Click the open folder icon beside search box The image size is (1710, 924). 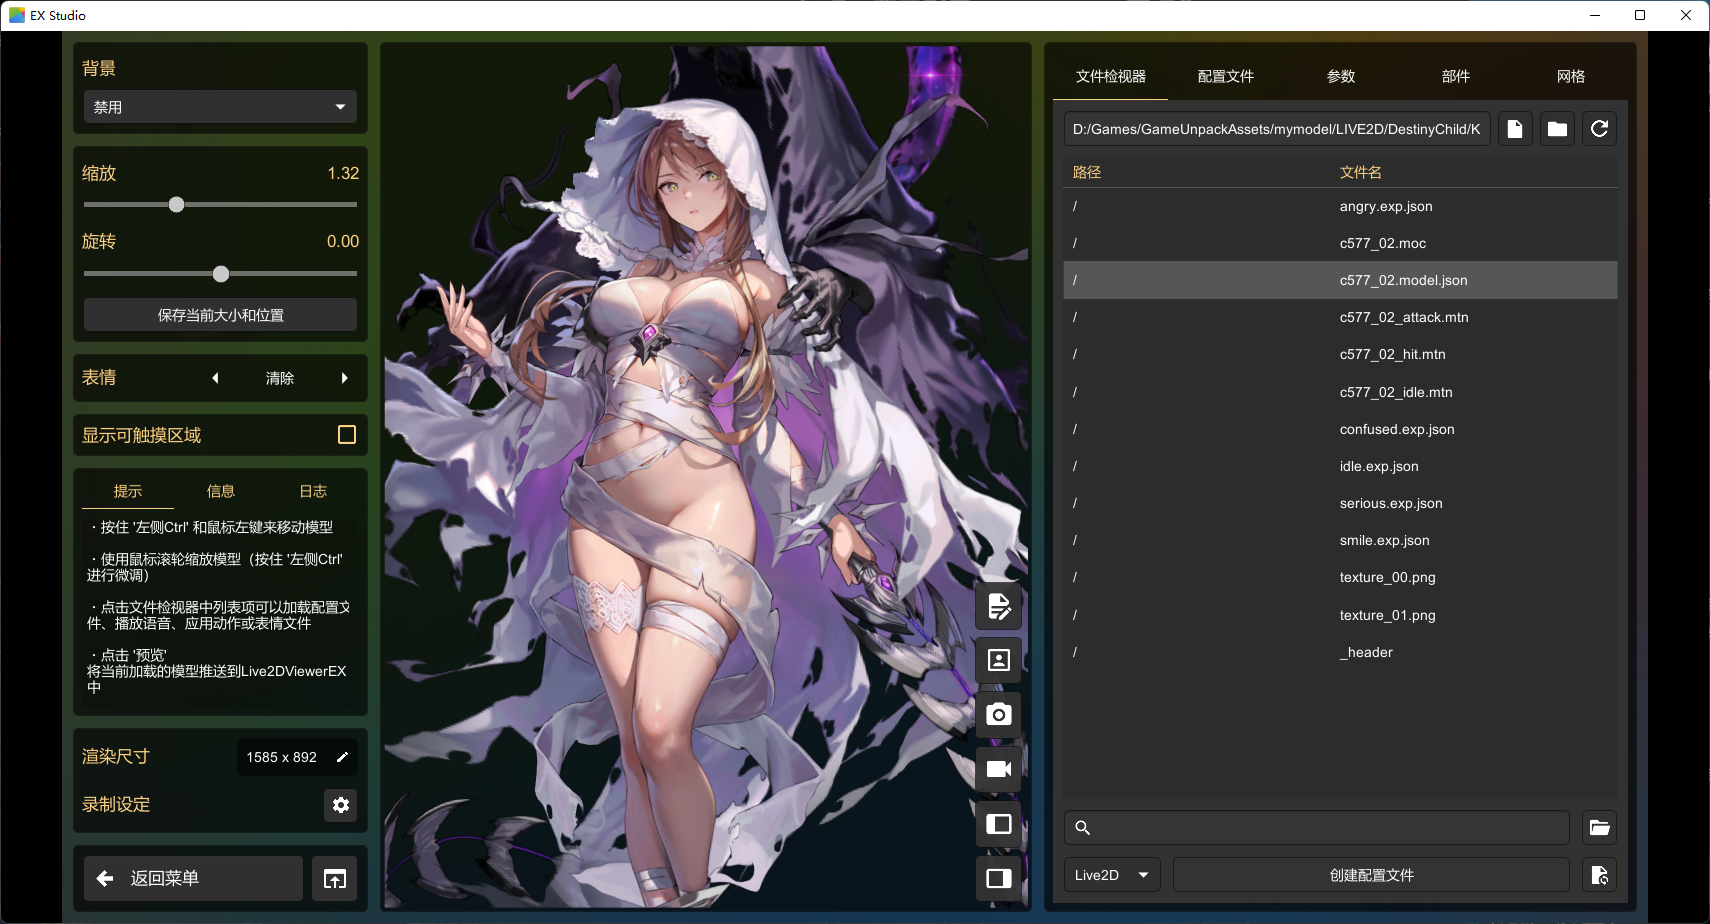click(x=1600, y=828)
